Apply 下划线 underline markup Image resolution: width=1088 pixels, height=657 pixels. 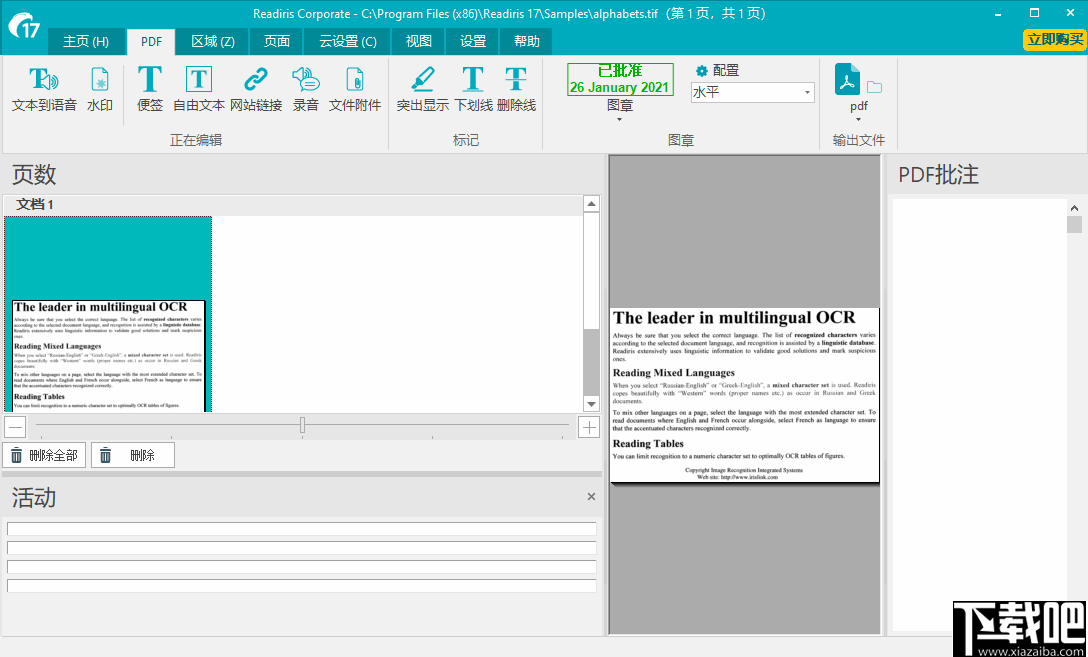[x=473, y=89]
